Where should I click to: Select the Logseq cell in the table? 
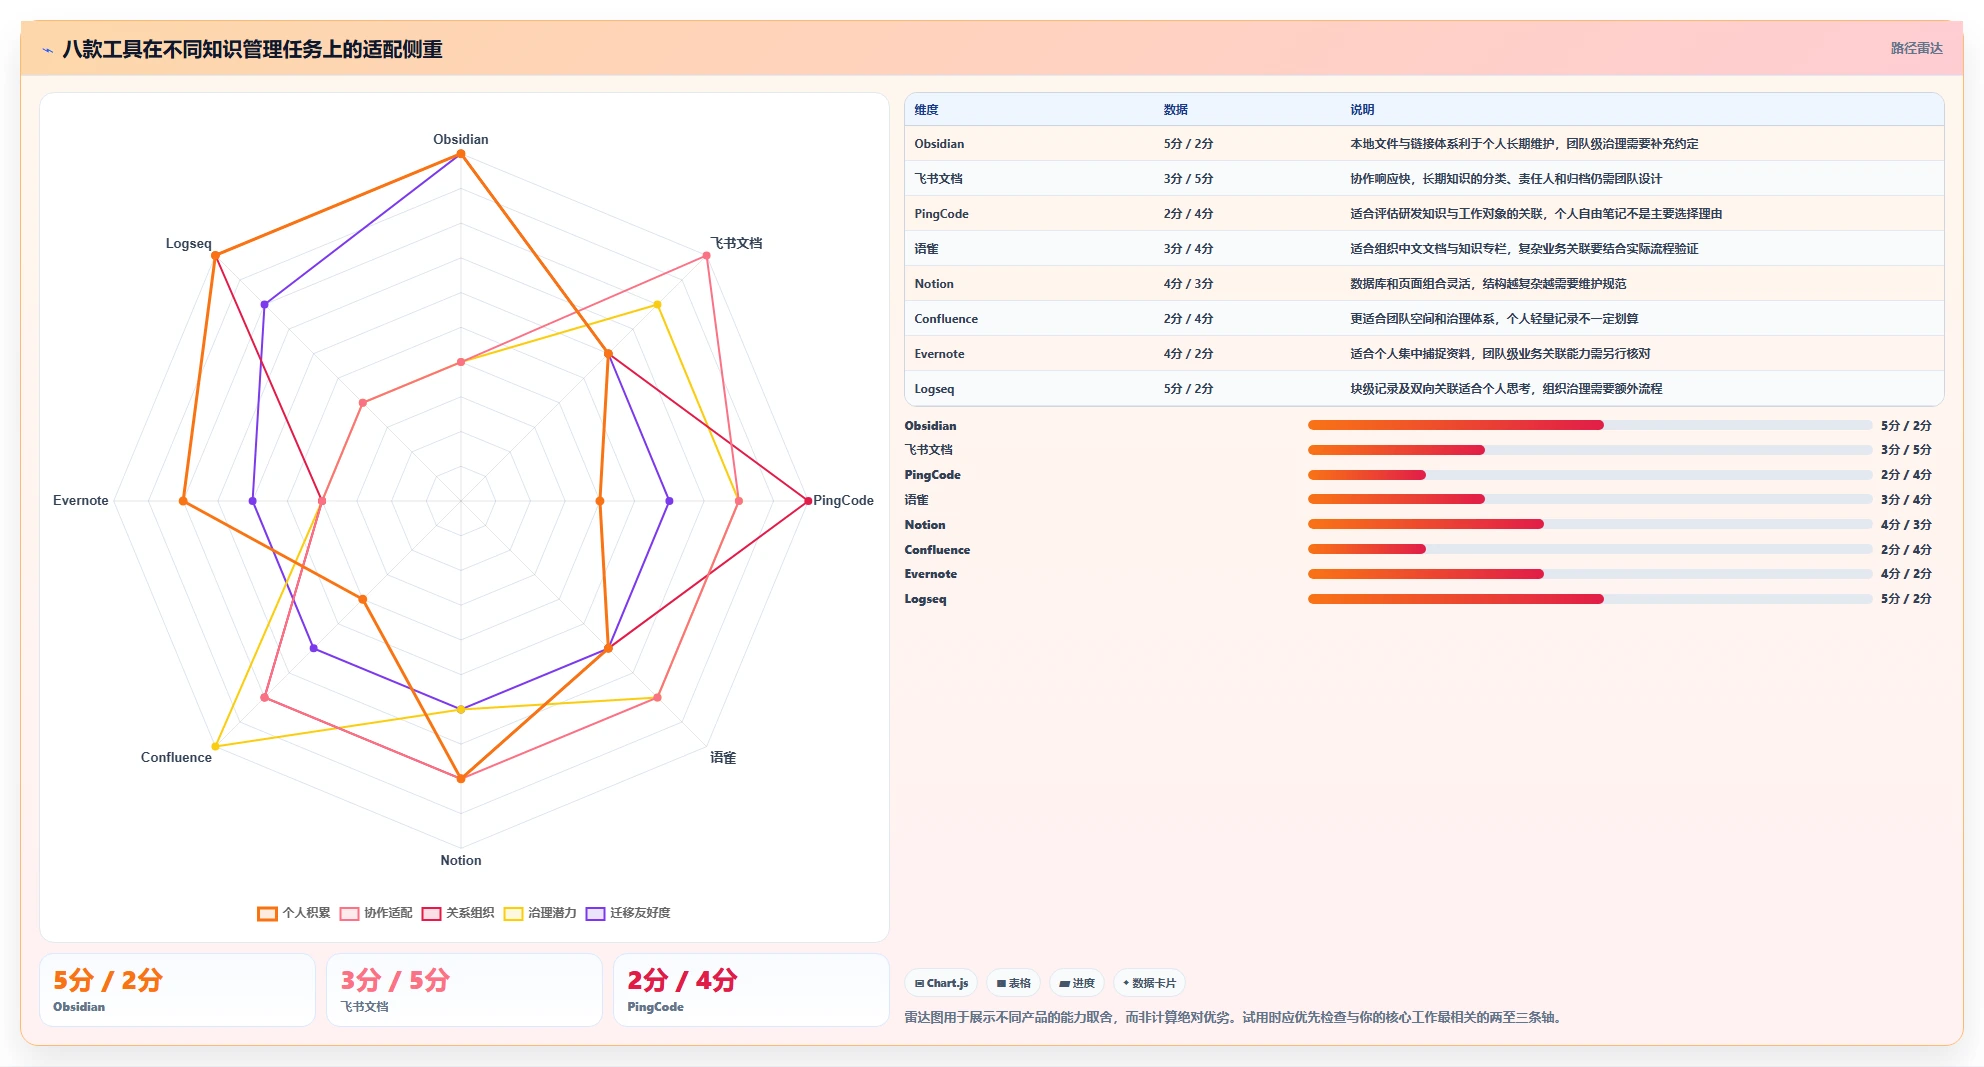click(x=934, y=389)
